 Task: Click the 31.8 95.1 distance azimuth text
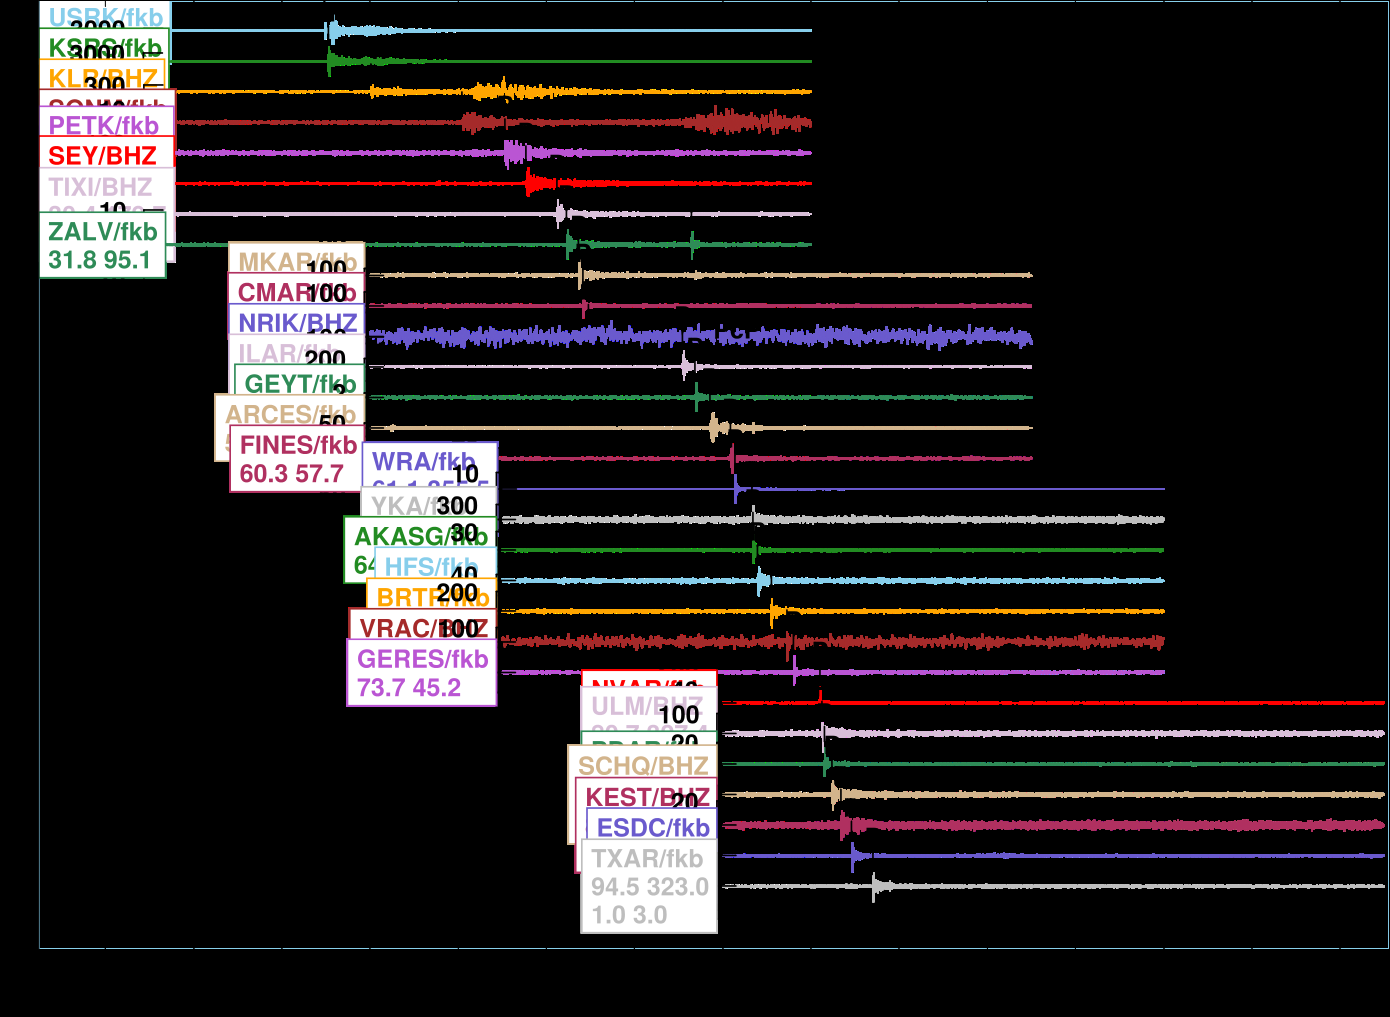[99, 260]
